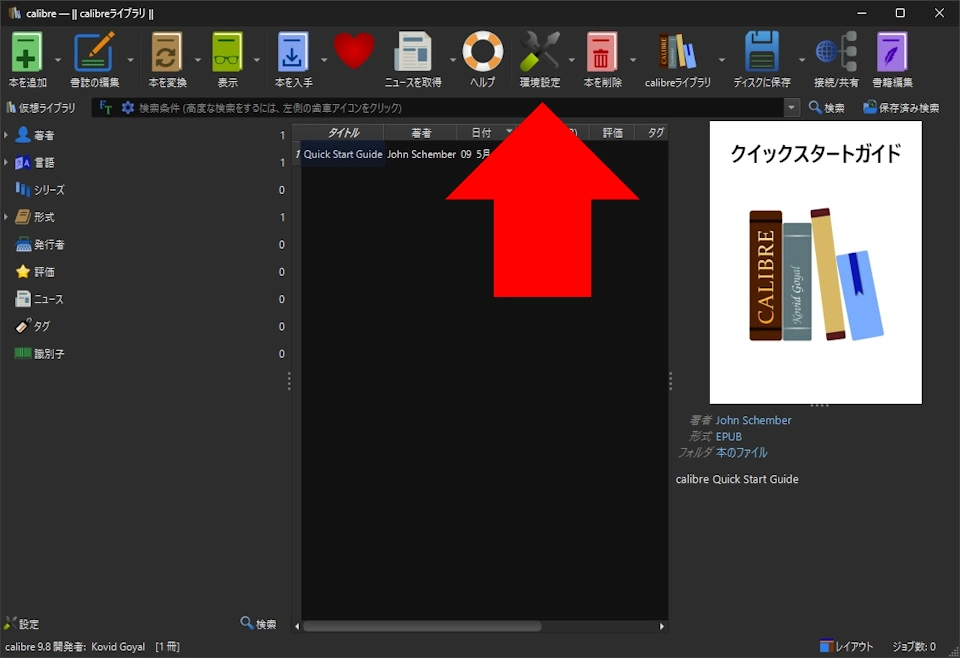The image size is (960, 658).
Task: Click ジョブ数: 0 jobs indicator
Action: (913, 646)
